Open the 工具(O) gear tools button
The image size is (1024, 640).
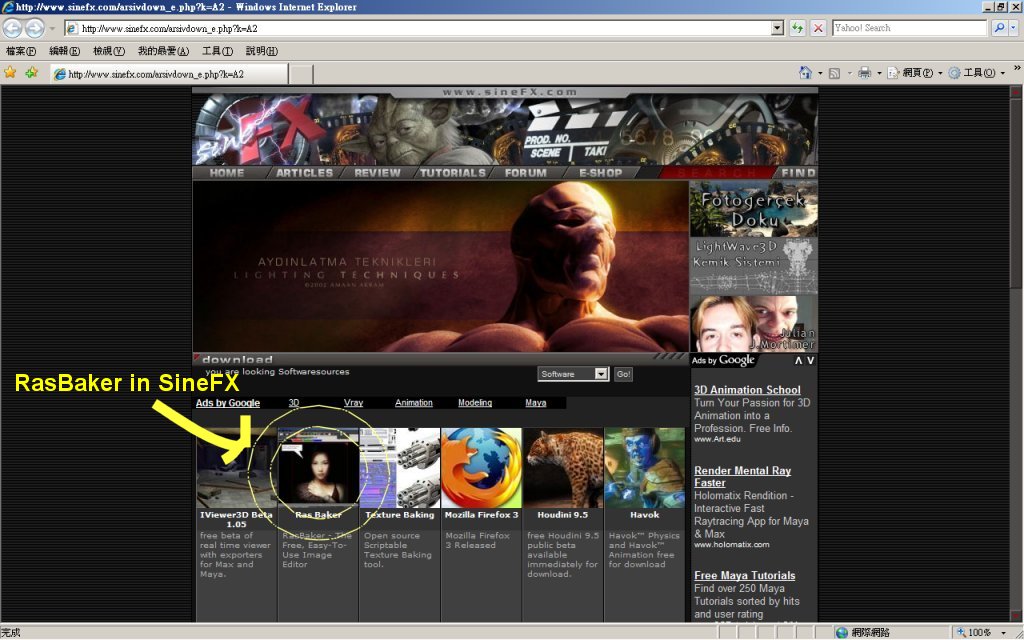click(972, 72)
